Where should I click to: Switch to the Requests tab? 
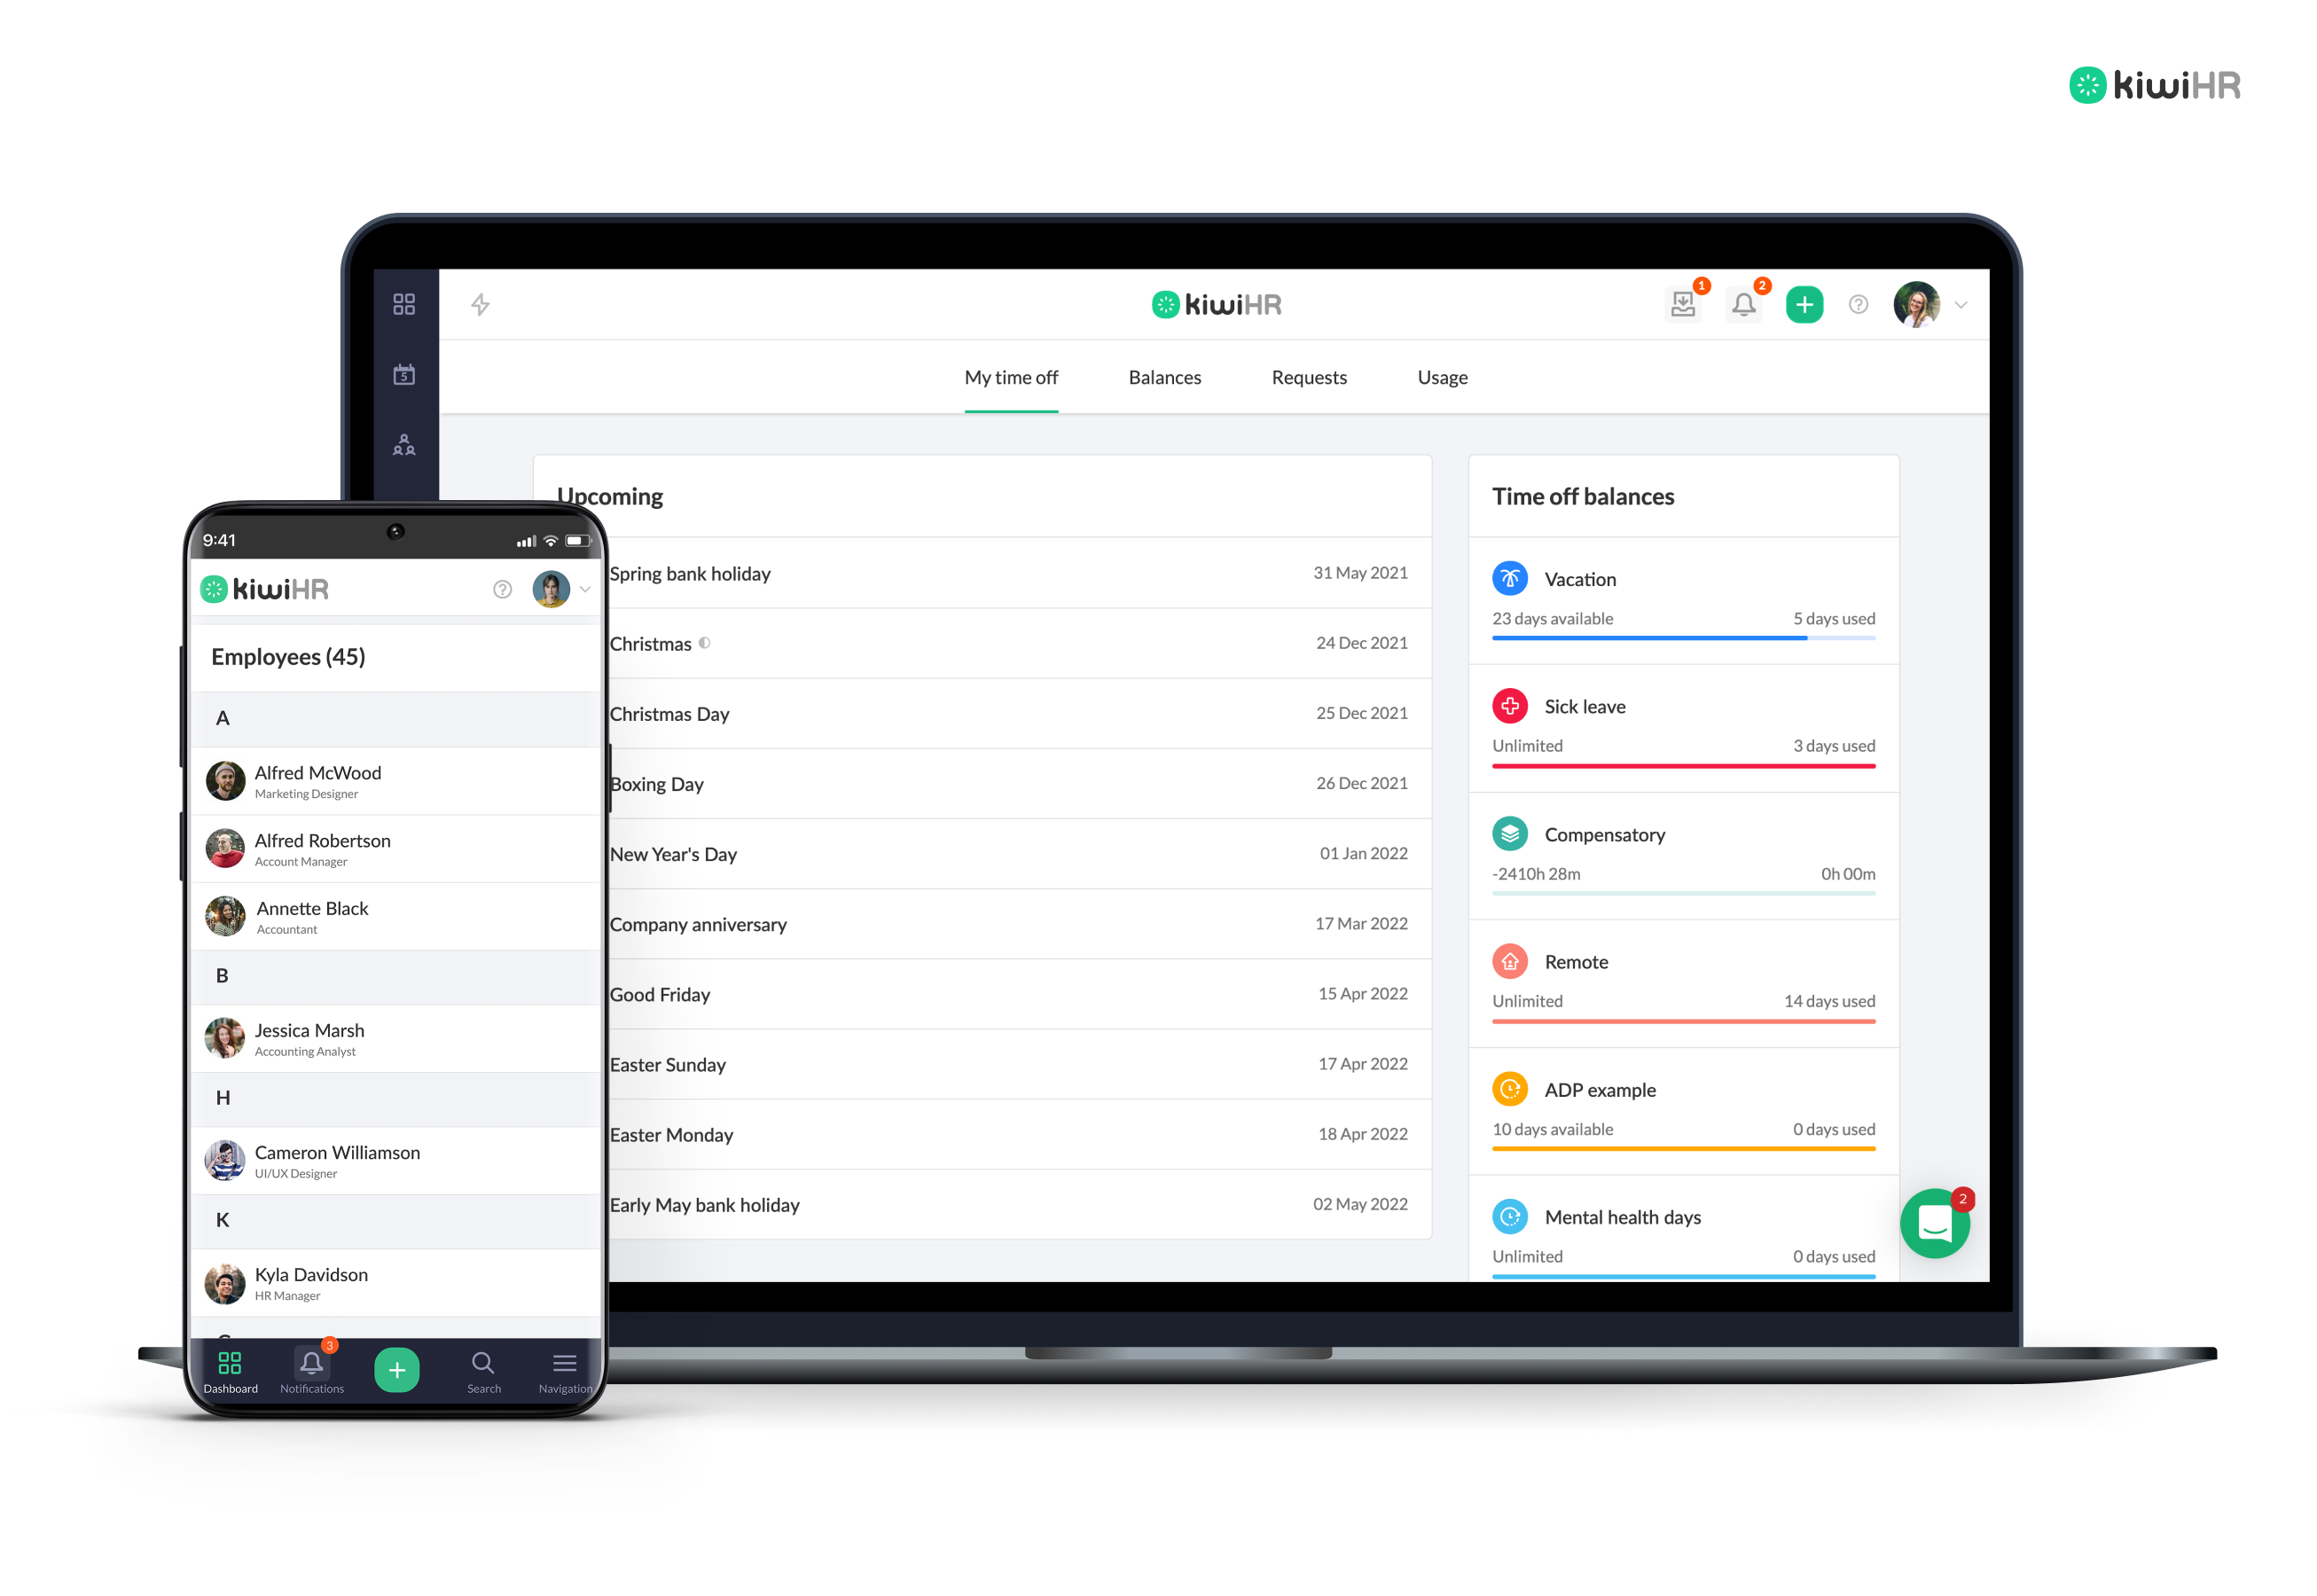click(x=1310, y=375)
